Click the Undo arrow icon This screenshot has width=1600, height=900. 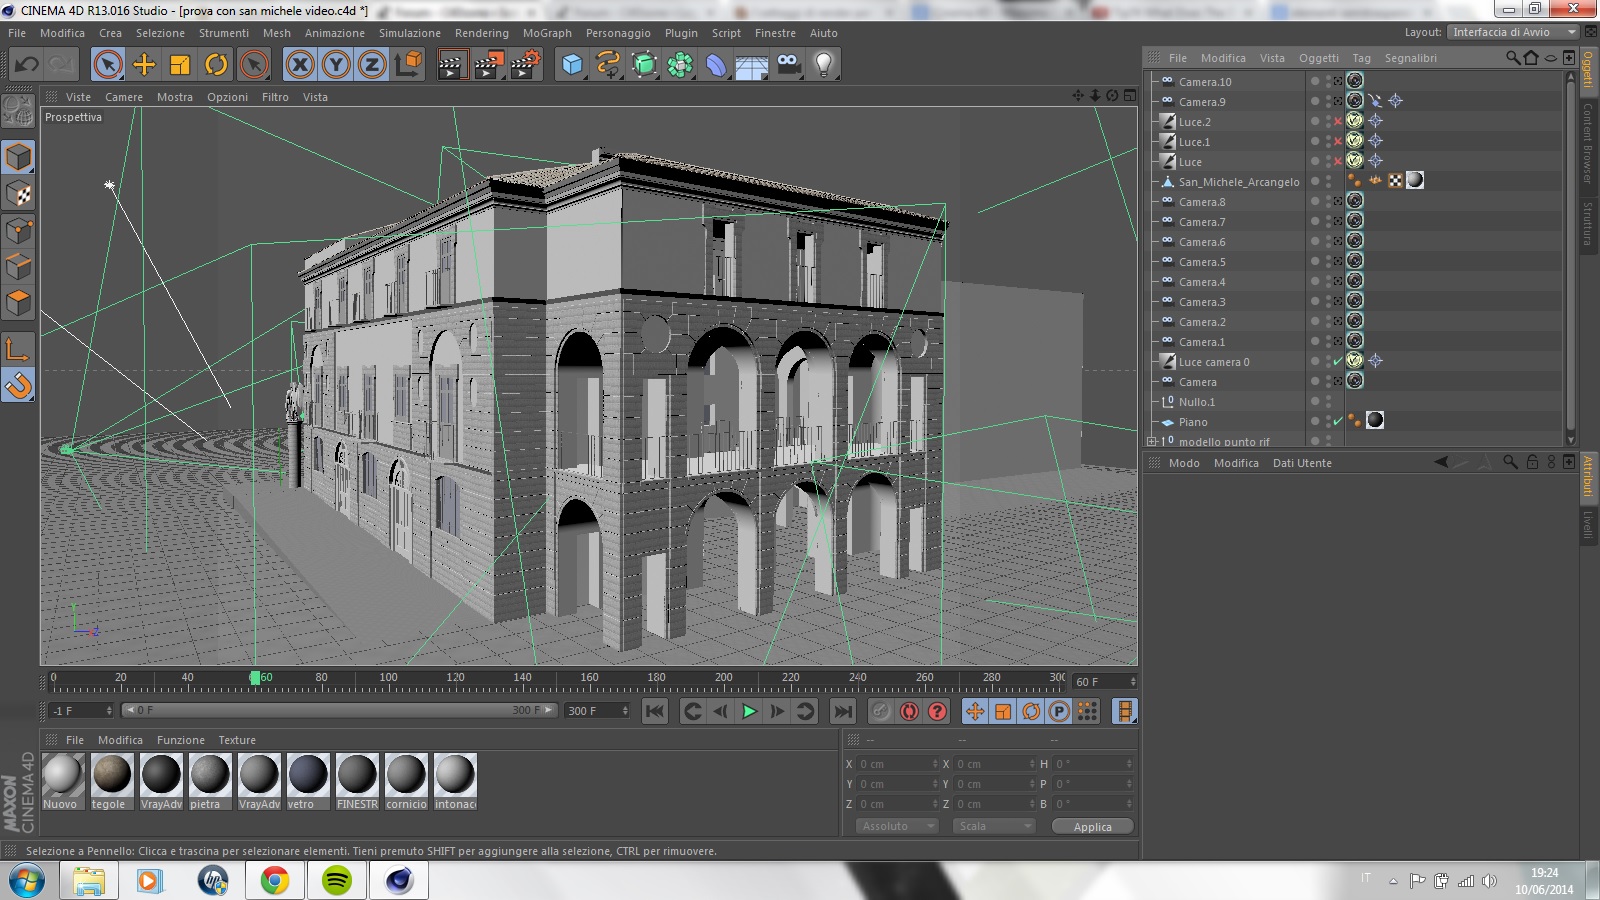point(26,65)
